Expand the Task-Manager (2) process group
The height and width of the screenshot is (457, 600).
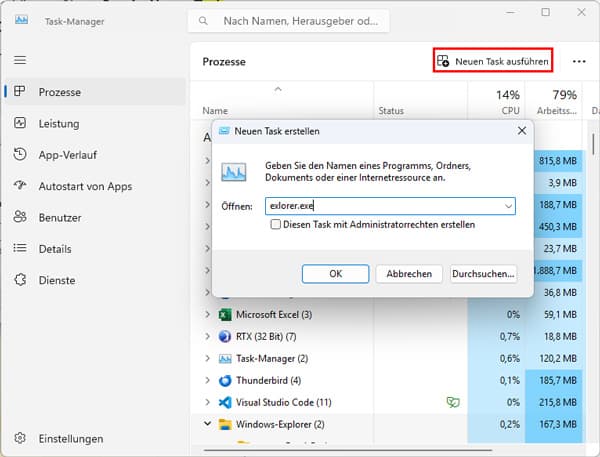(x=207, y=358)
